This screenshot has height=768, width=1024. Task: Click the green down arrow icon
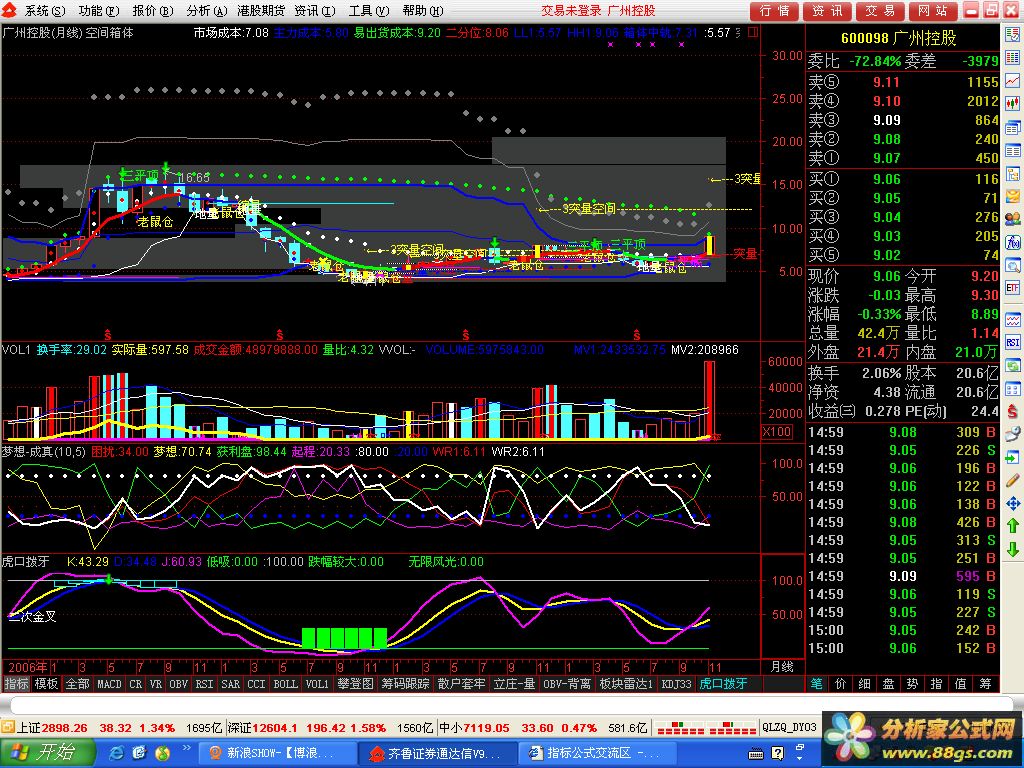point(1013,549)
